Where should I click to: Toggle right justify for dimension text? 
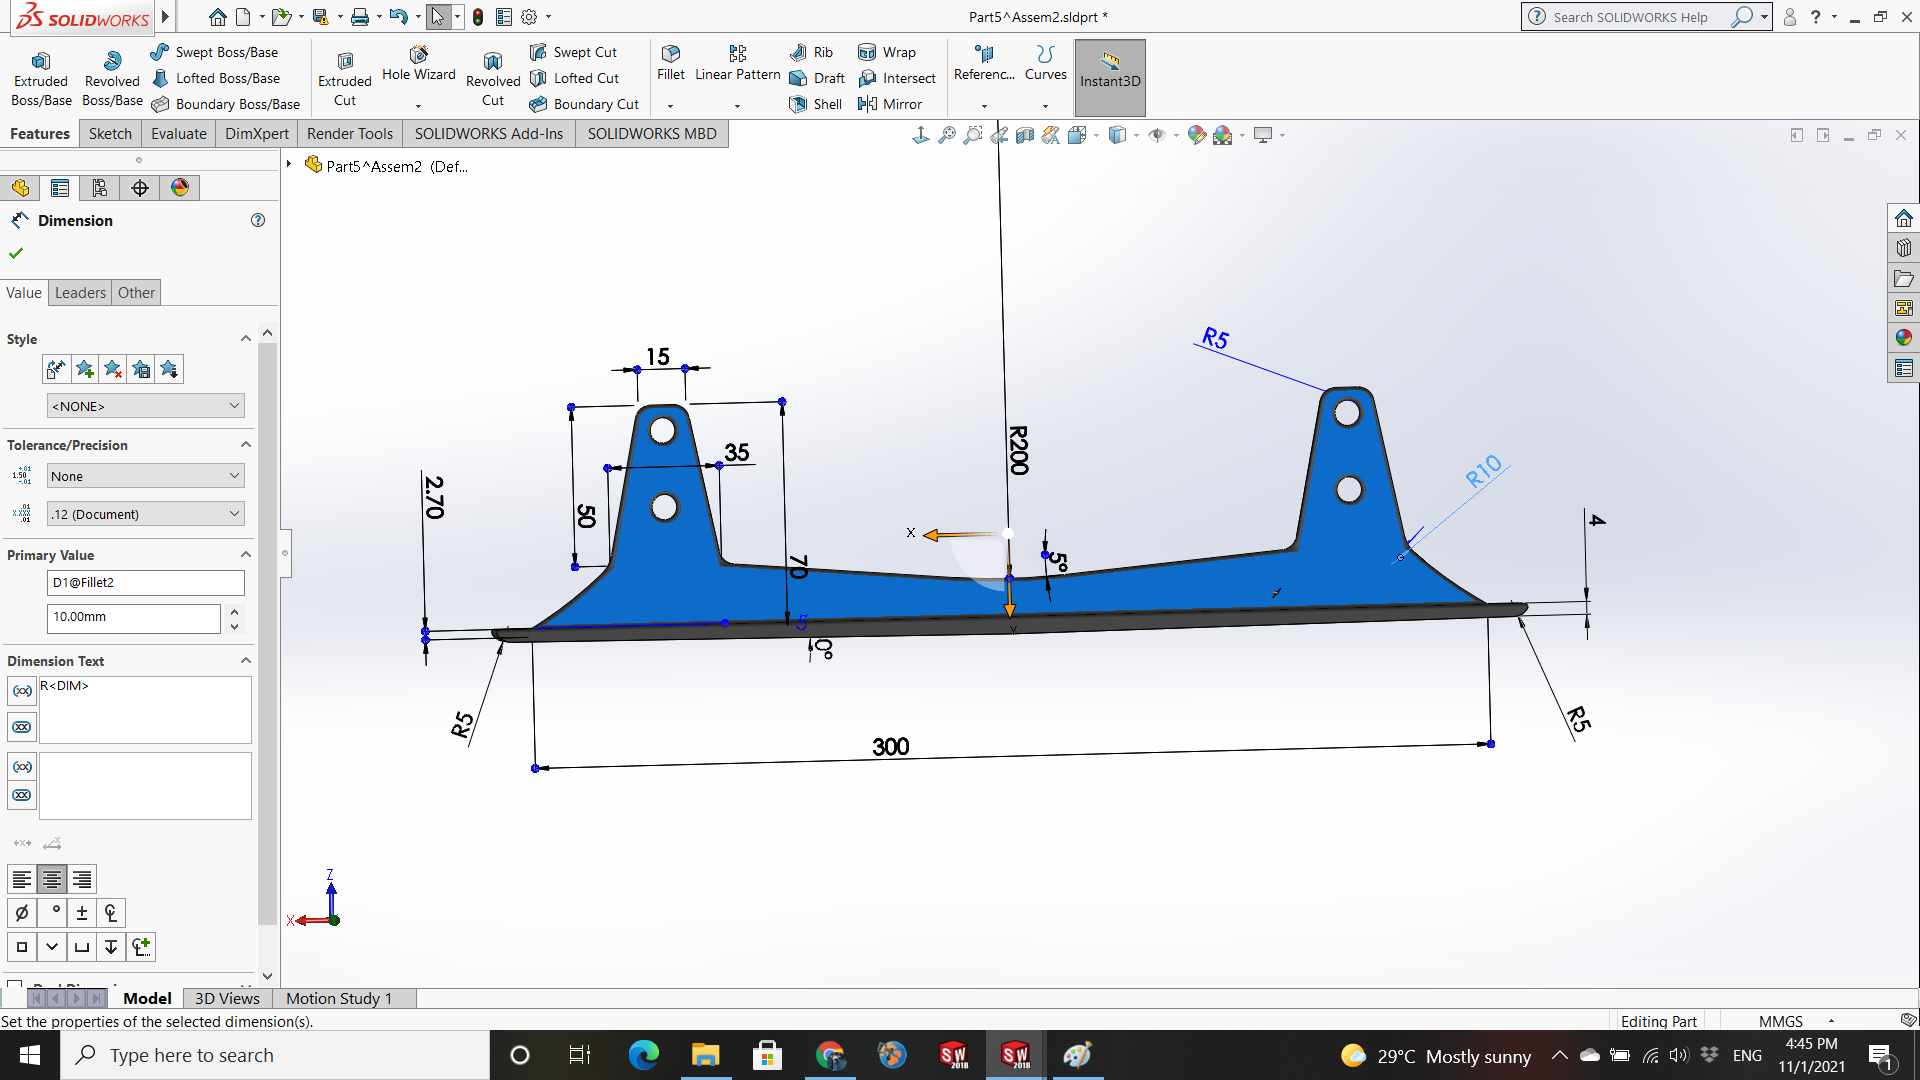click(x=82, y=880)
